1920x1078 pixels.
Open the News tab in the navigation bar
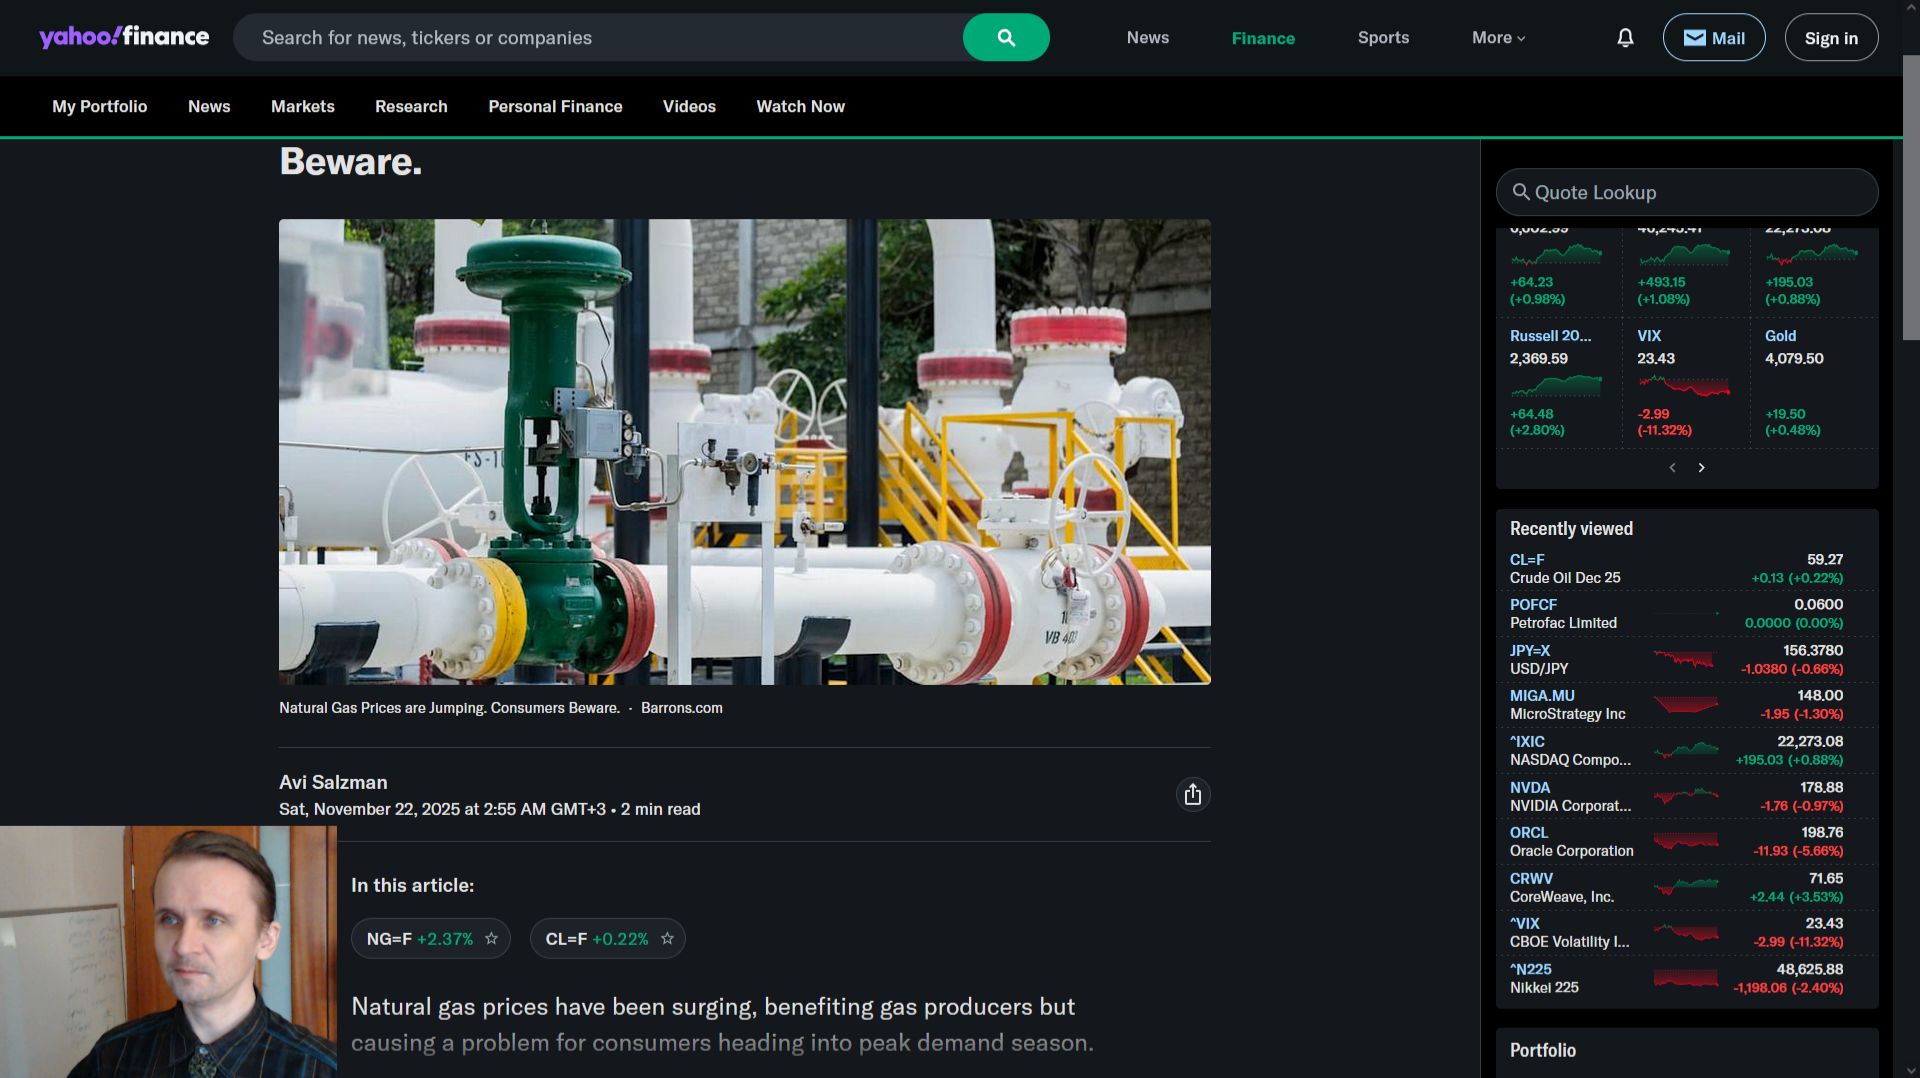click(209, 106)
